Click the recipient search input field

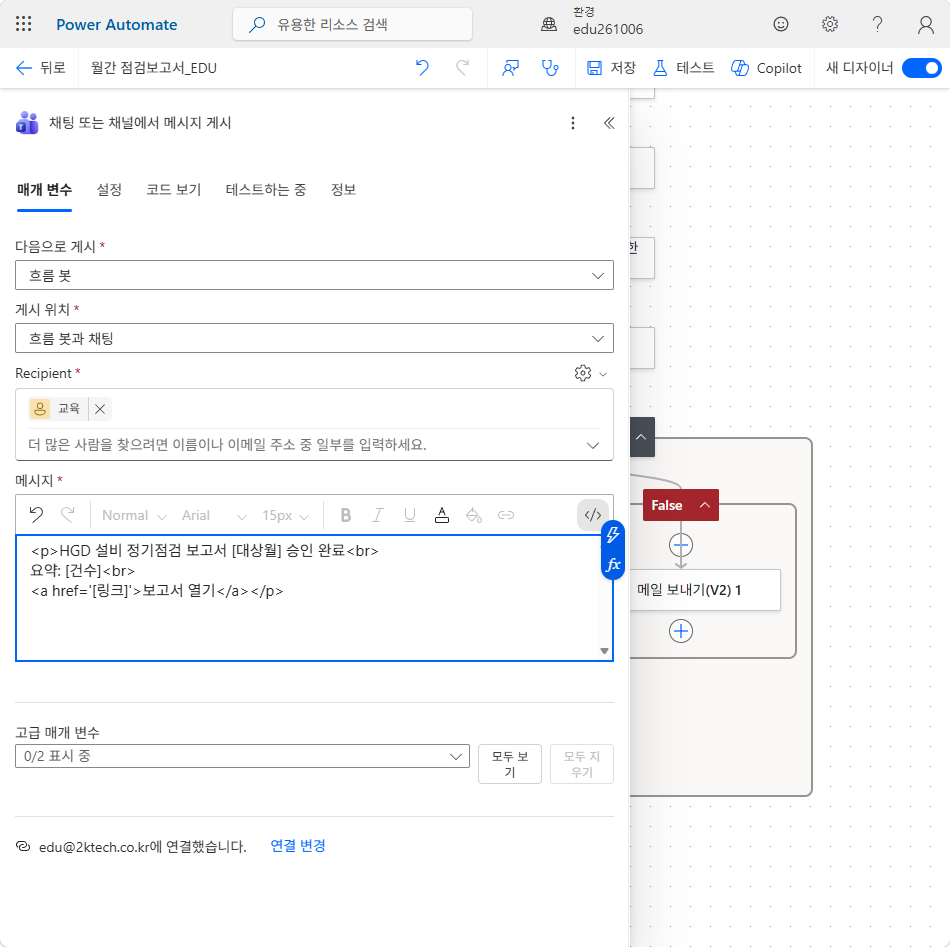coord(303,445)
